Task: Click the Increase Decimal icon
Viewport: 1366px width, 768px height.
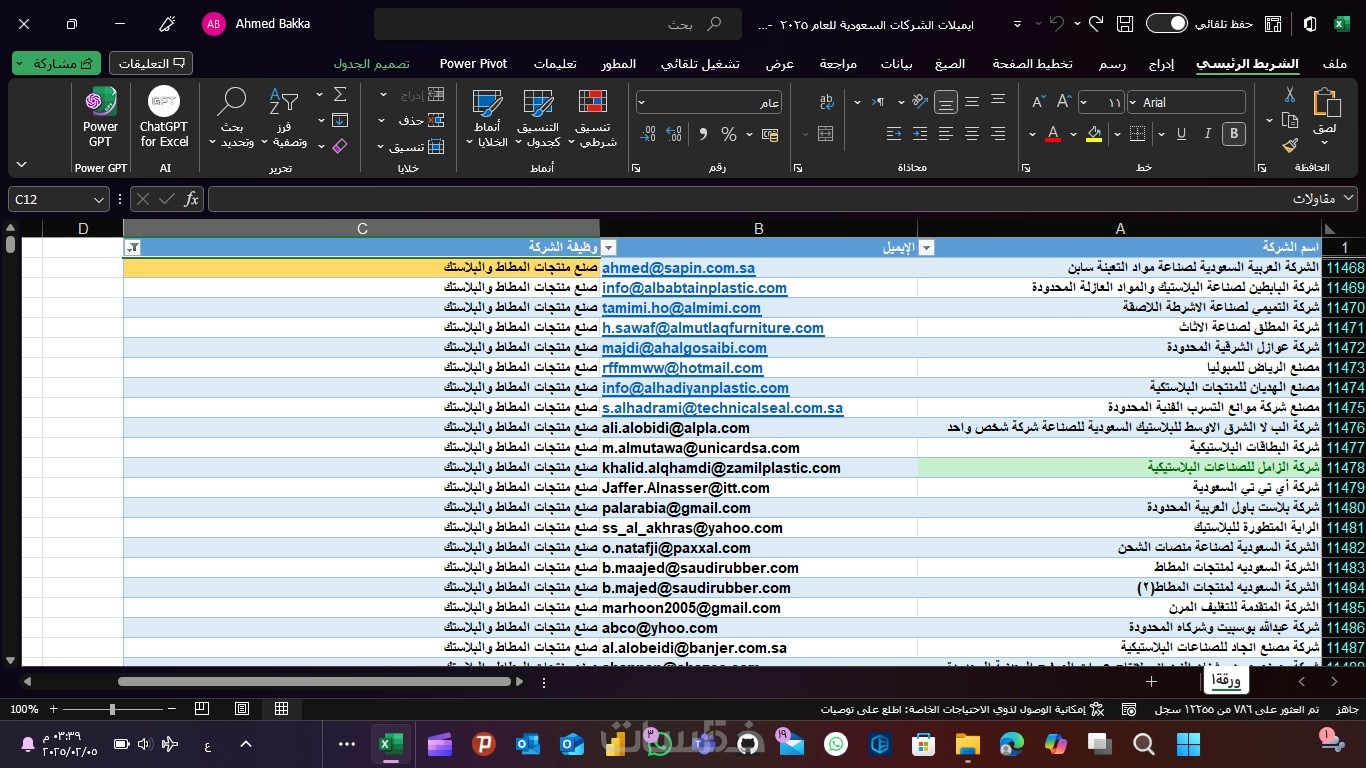Action: pos(675,134)
